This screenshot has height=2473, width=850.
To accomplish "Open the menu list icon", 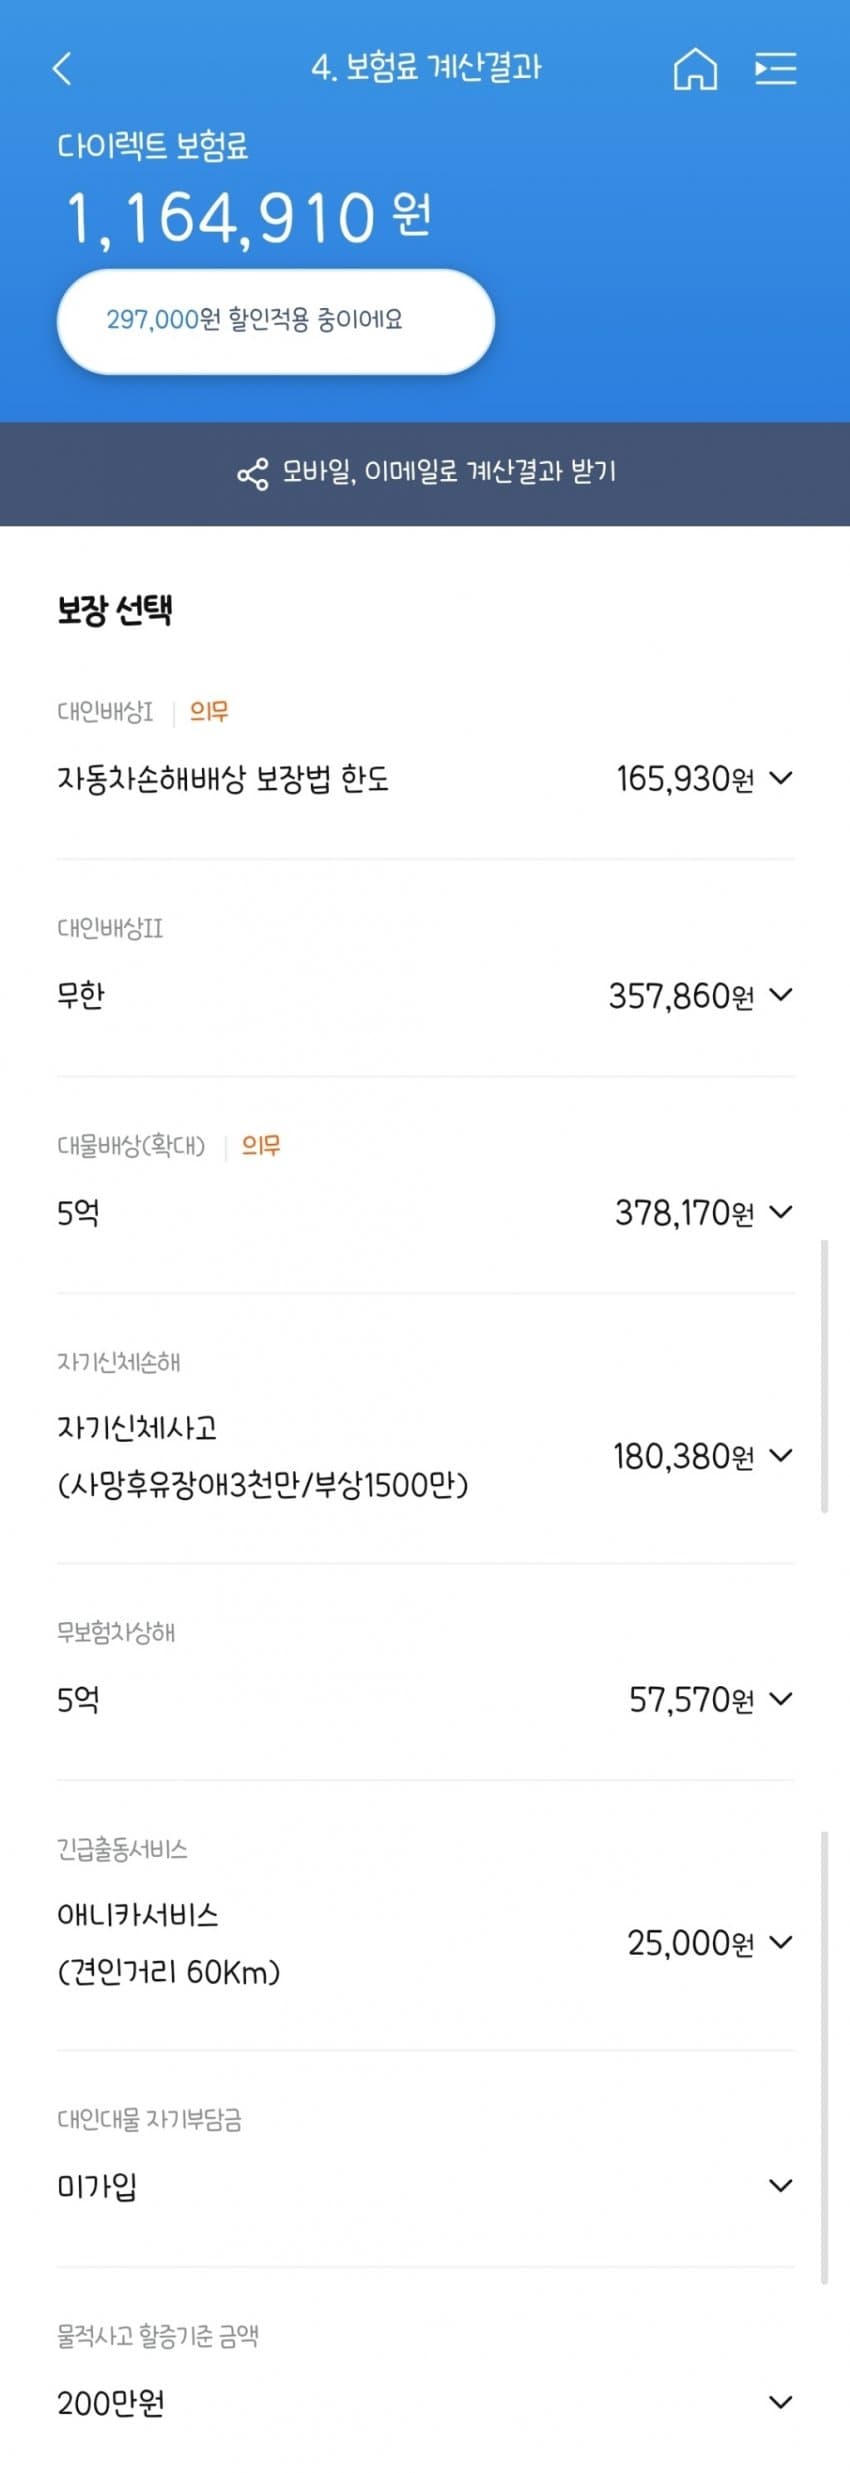I will point(775,68).
